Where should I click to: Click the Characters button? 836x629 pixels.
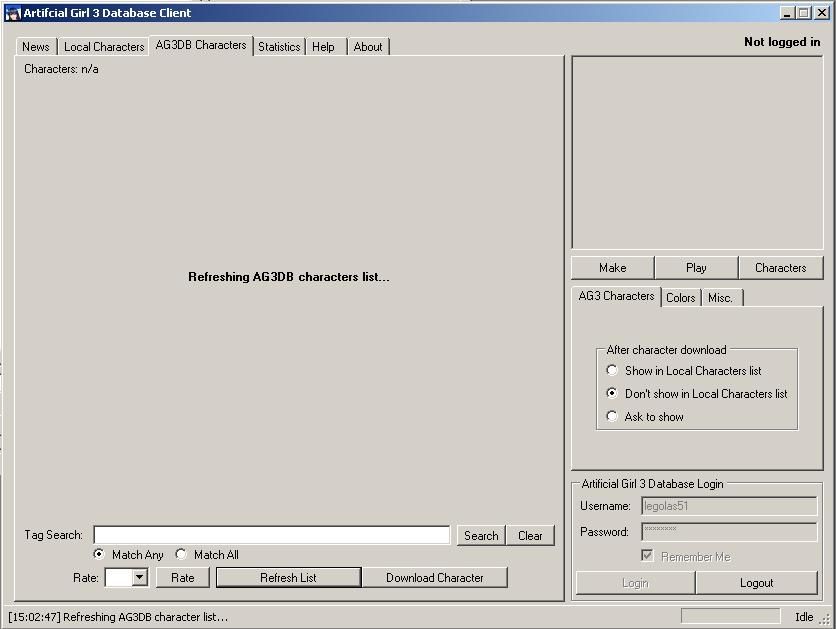point(781,268)
